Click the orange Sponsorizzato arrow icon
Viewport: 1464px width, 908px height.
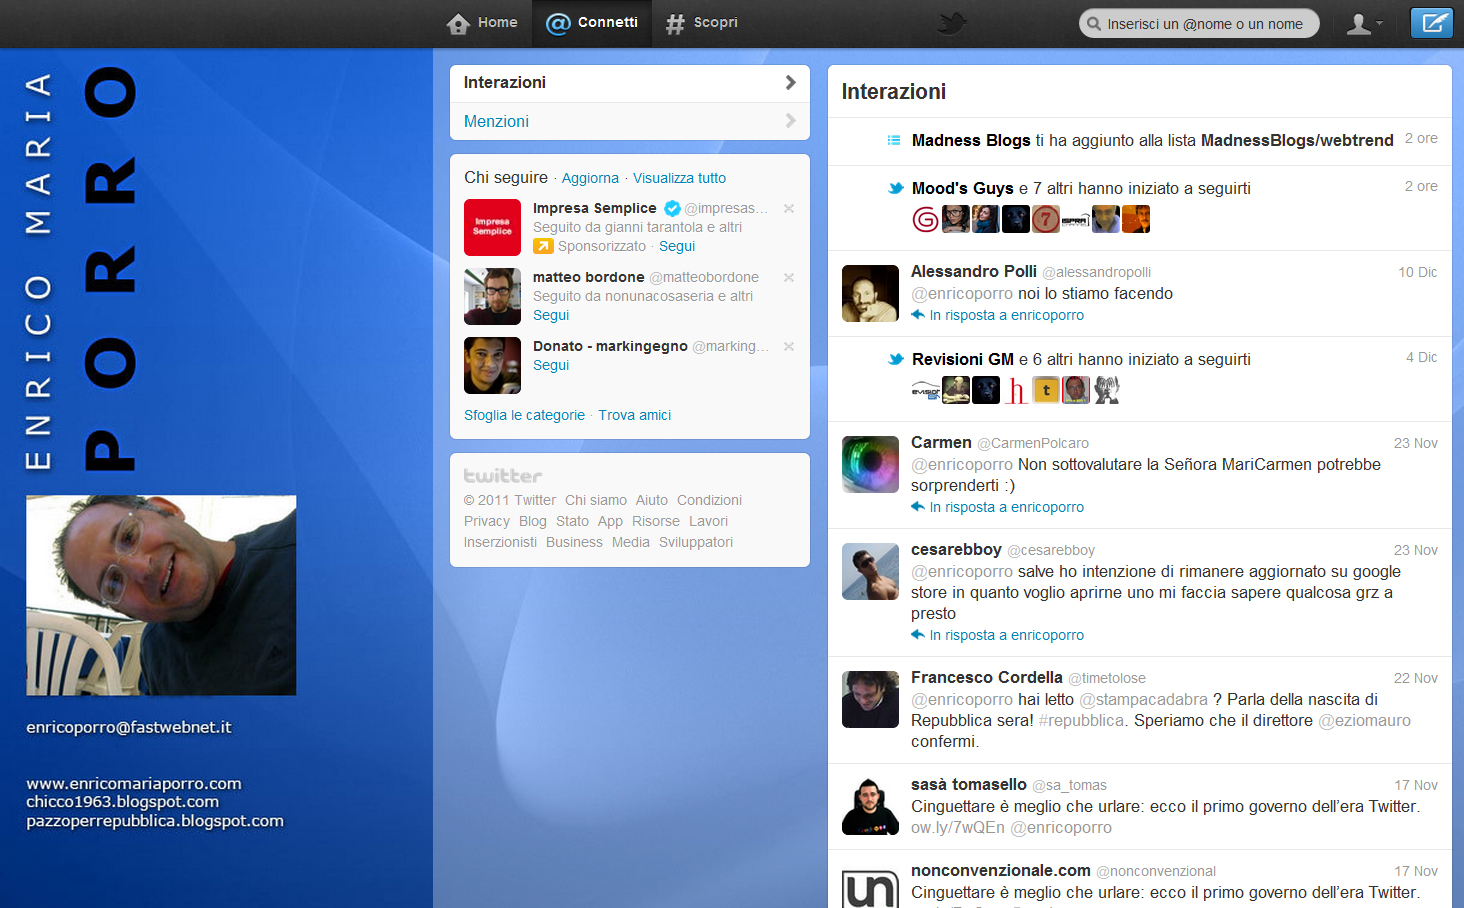[543, 246]
